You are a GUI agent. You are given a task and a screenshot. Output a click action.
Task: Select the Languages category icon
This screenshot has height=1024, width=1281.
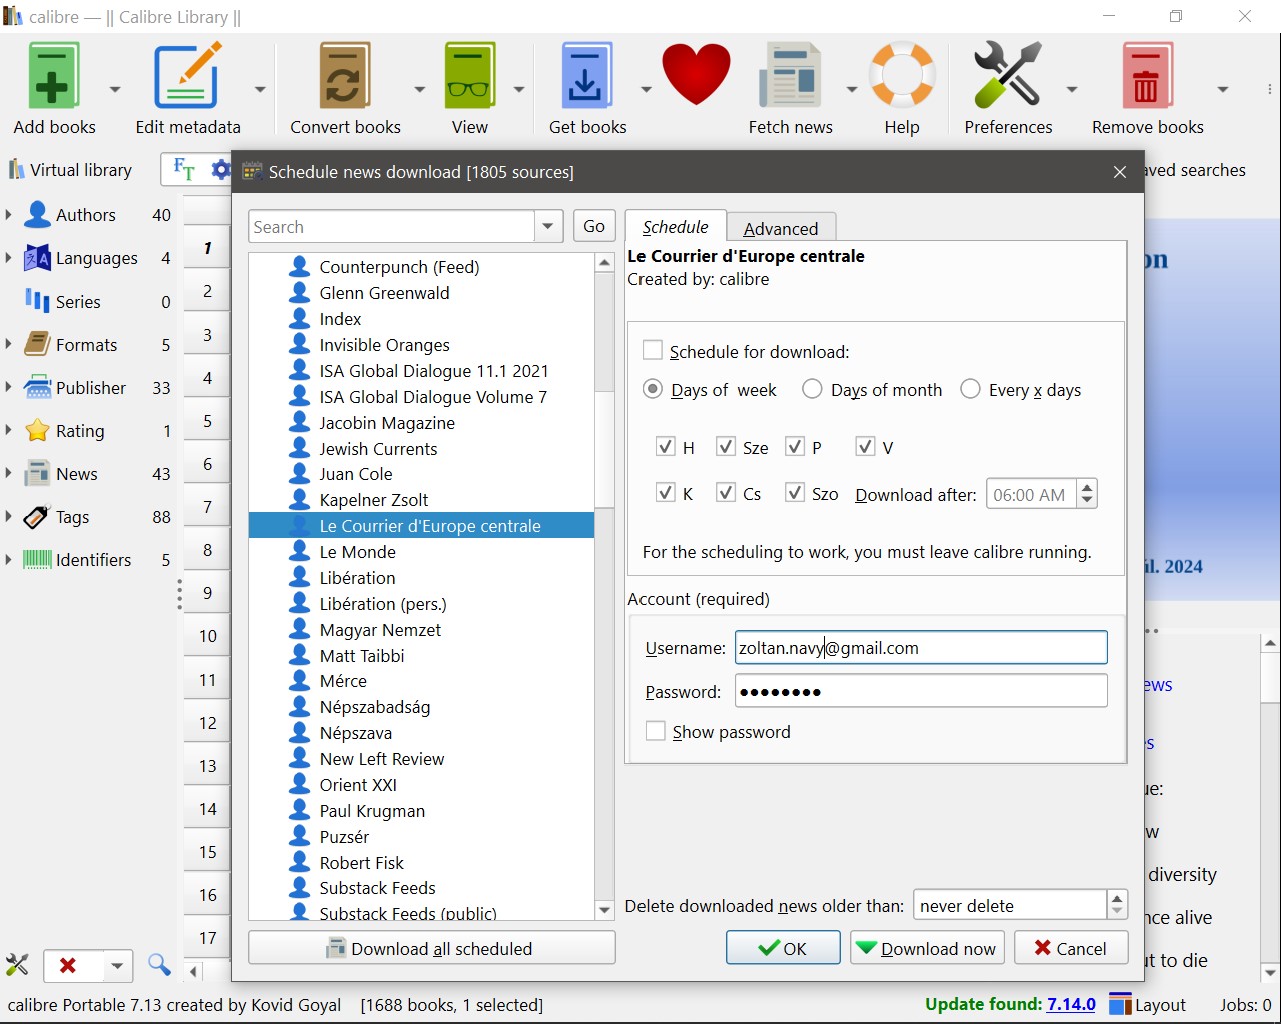(38, 258)
